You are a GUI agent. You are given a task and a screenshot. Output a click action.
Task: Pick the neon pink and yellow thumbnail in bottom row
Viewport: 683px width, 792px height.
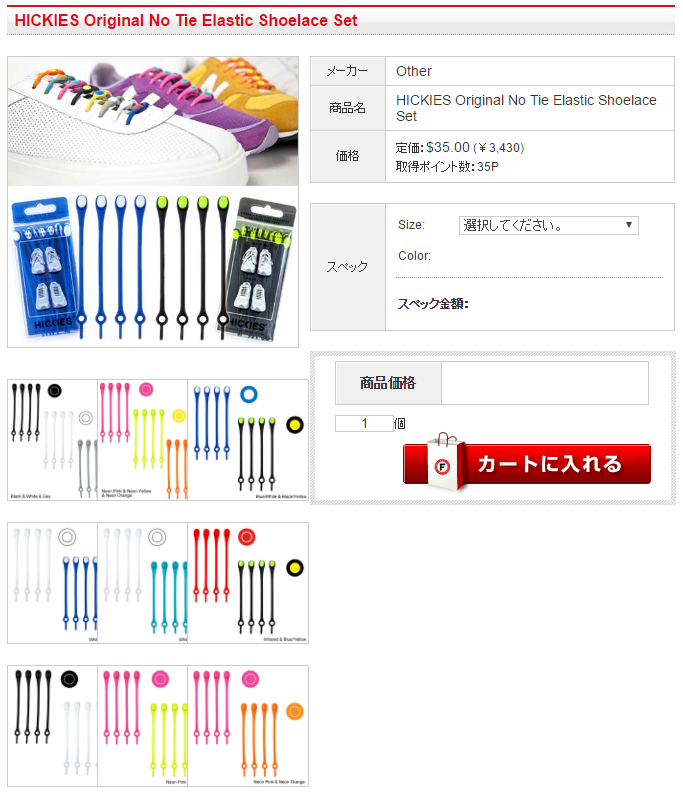coord(142,726)
